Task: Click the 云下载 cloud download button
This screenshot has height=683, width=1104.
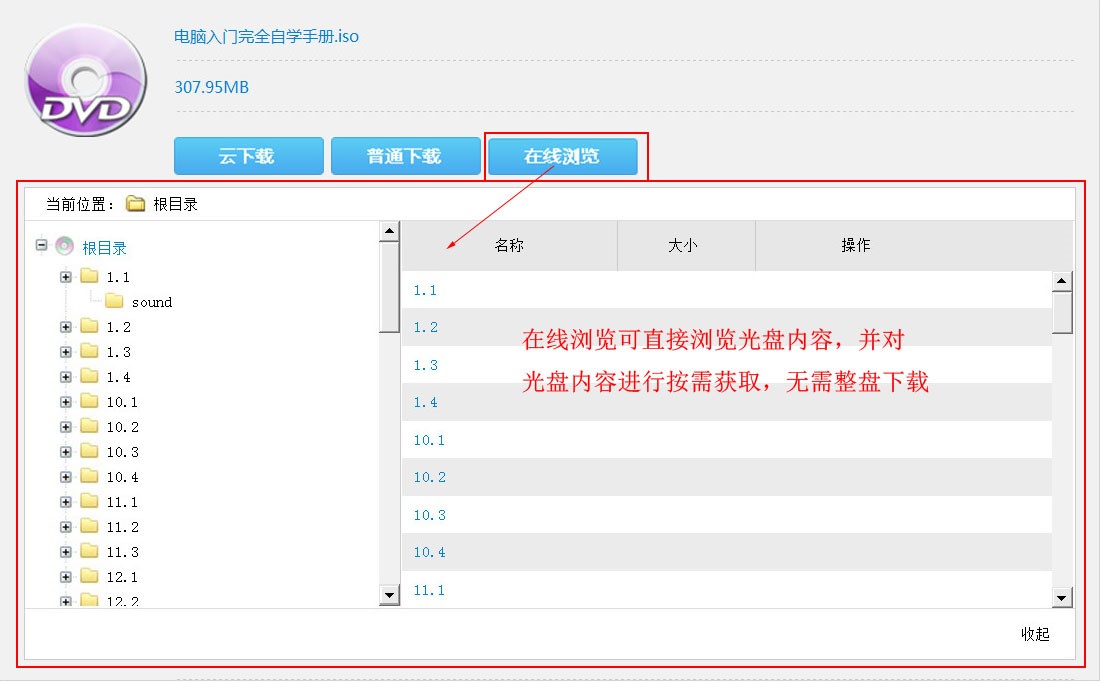Action: click(x=248, y=157)
